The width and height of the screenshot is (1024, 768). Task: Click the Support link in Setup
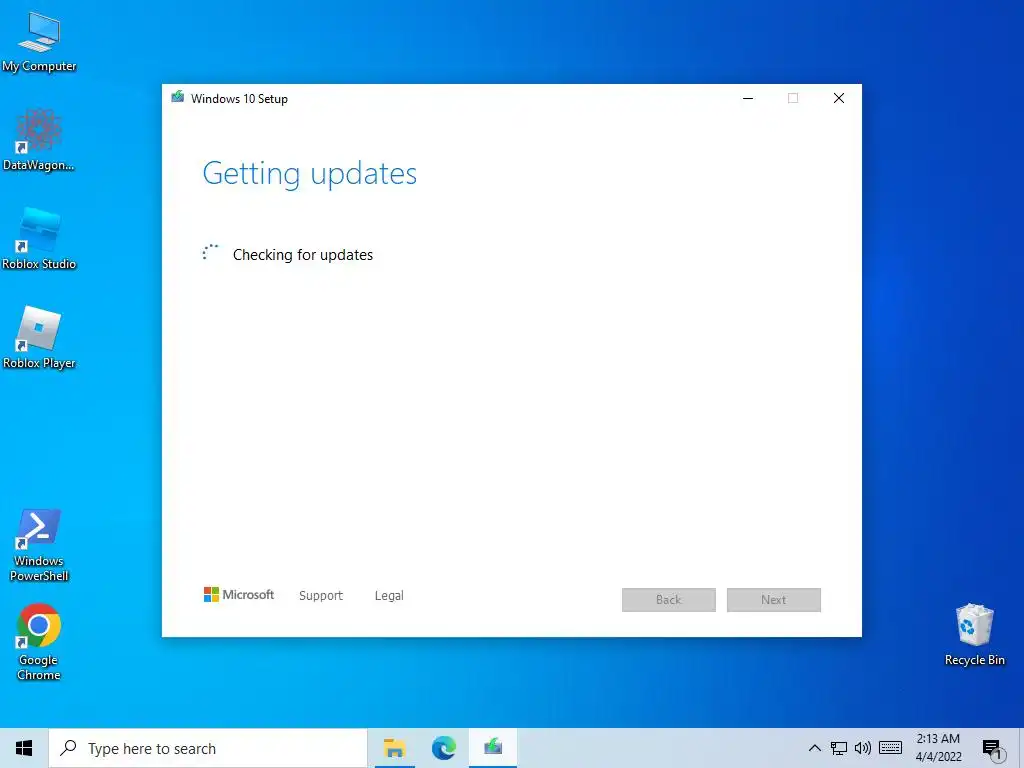point(321,596)
